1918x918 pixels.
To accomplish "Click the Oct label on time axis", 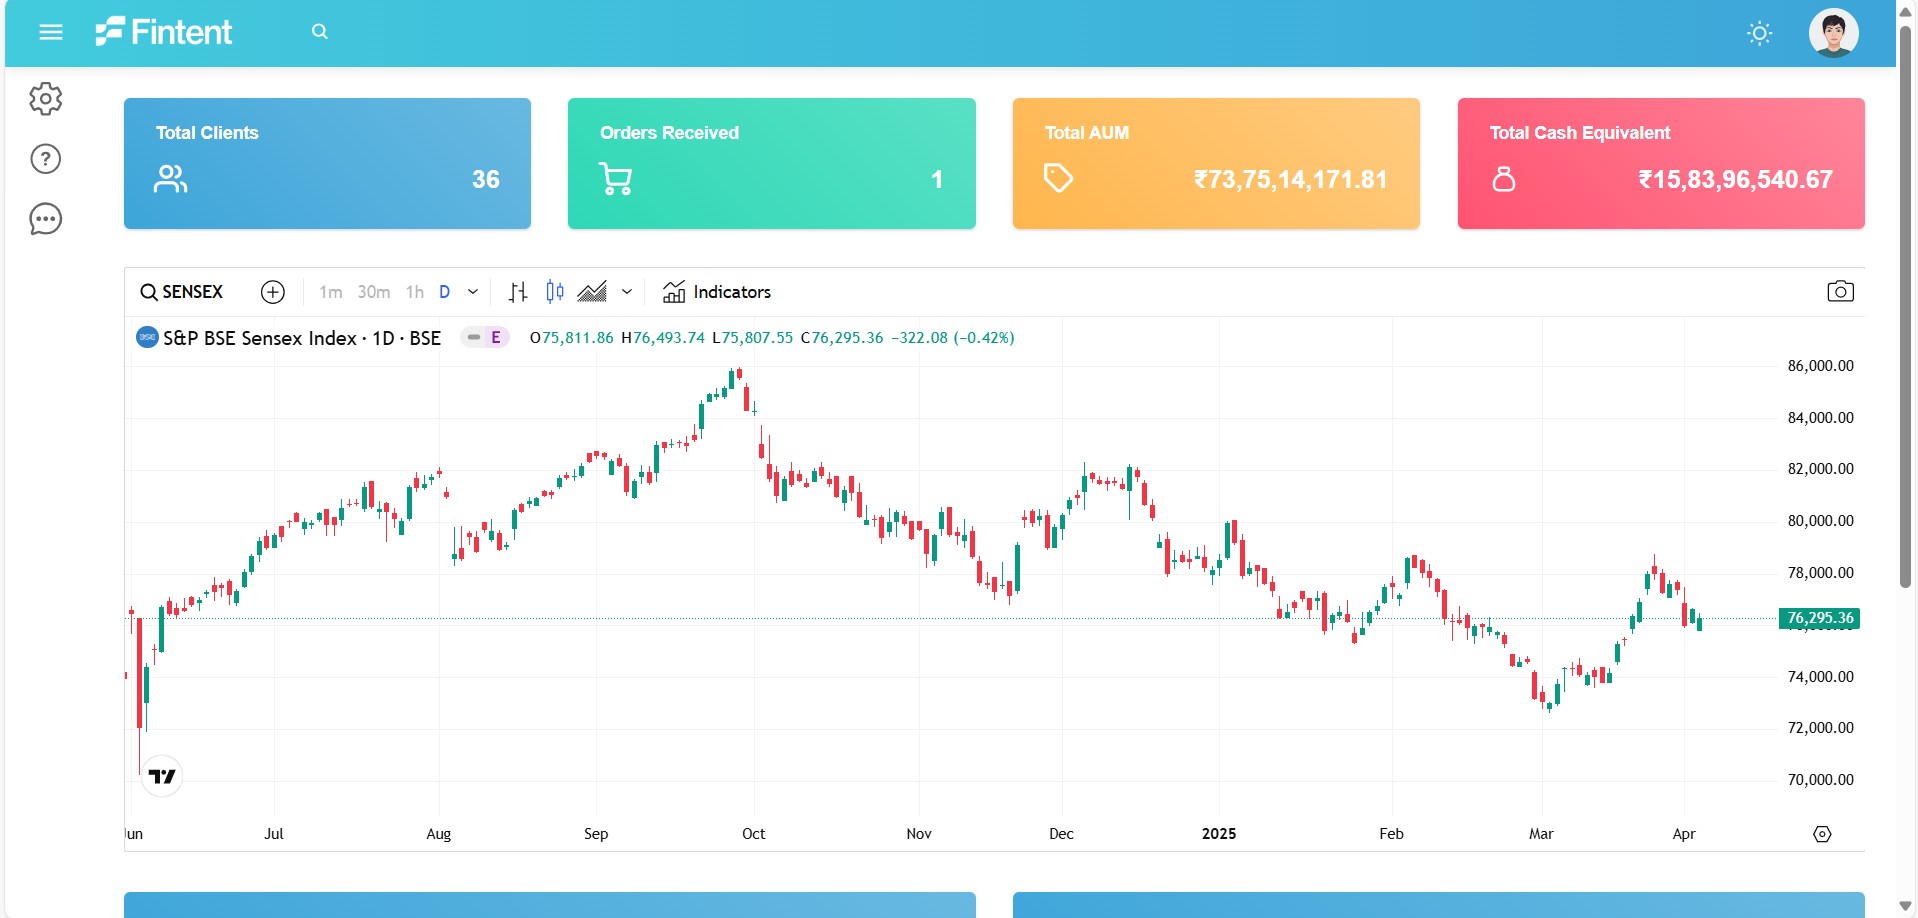I will (754, 834).
